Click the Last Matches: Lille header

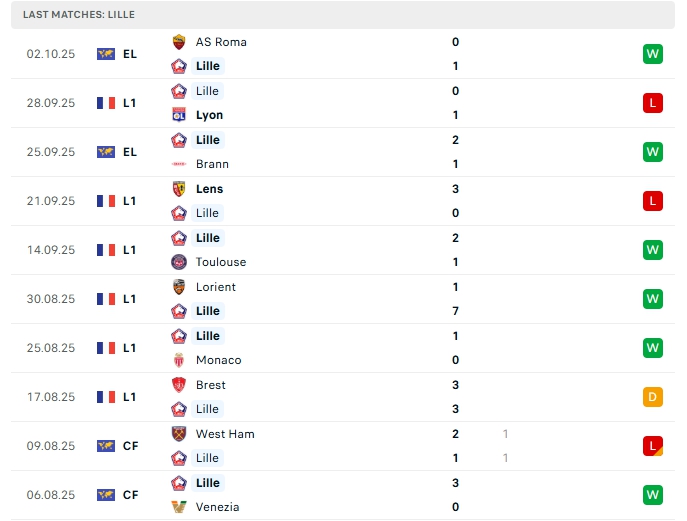79,15
